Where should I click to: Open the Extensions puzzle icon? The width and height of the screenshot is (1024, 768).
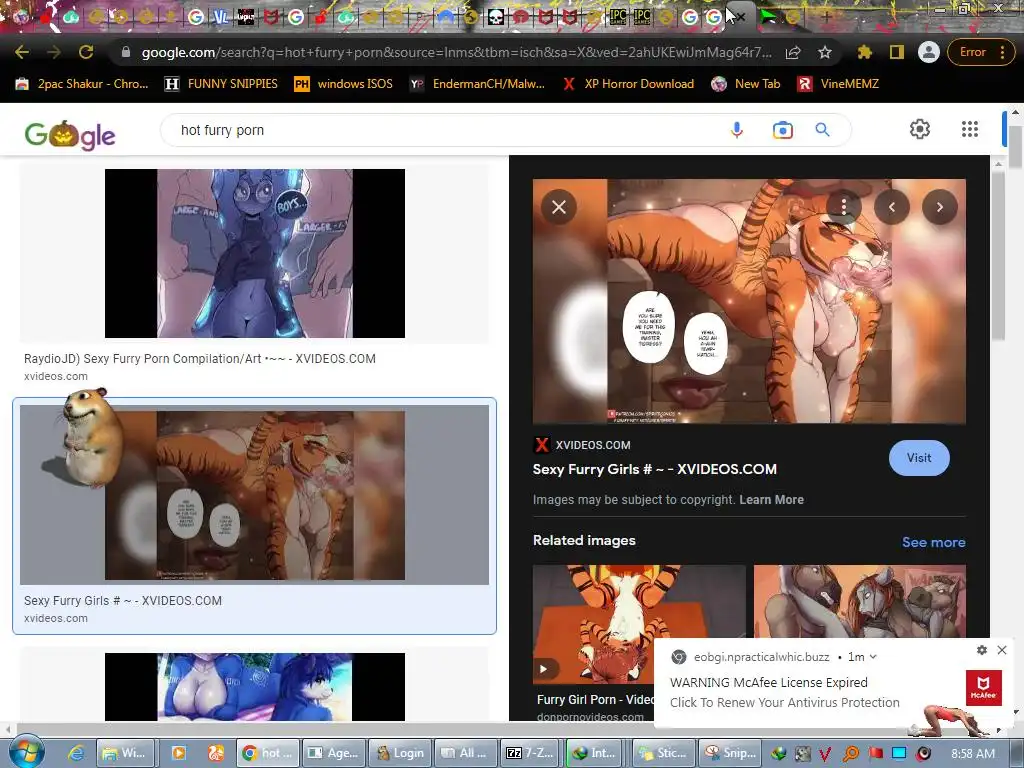pyautogui.click(x=865, y=52)
